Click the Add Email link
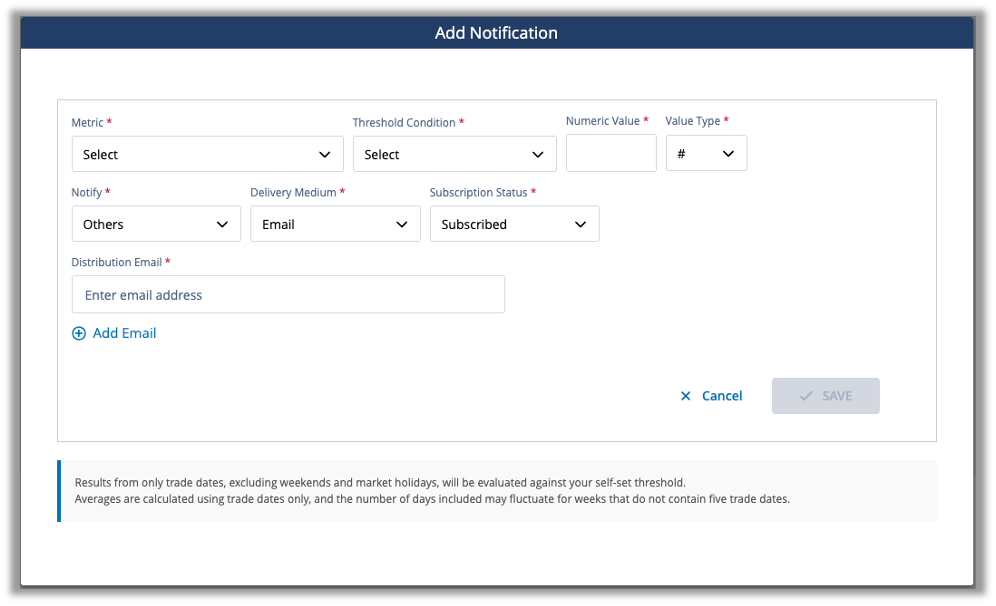Screen dimensions: 996x606 (x=124, y=334)
